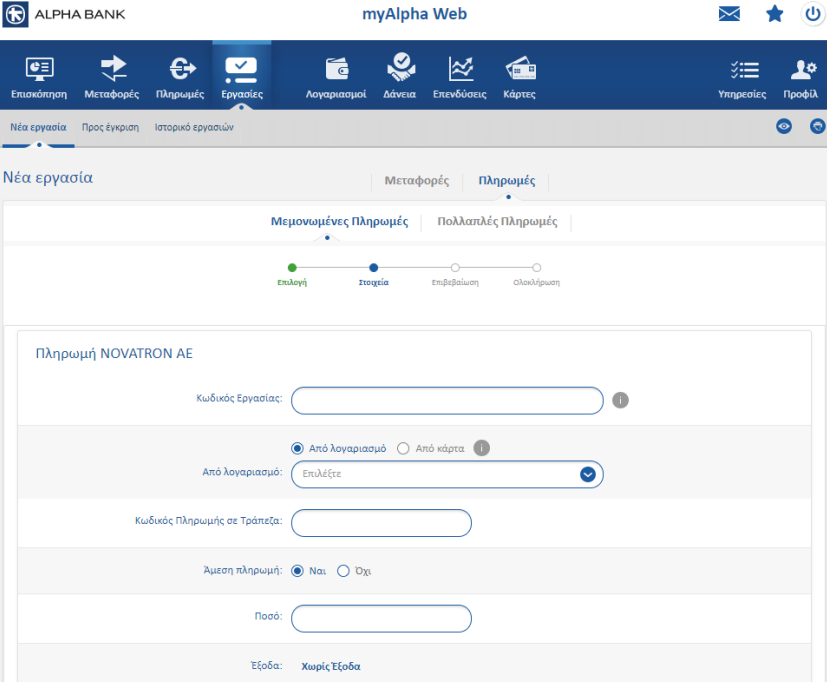Select Από κάρτα radio button
Viewport: 827px width, 683px height.
403,448
